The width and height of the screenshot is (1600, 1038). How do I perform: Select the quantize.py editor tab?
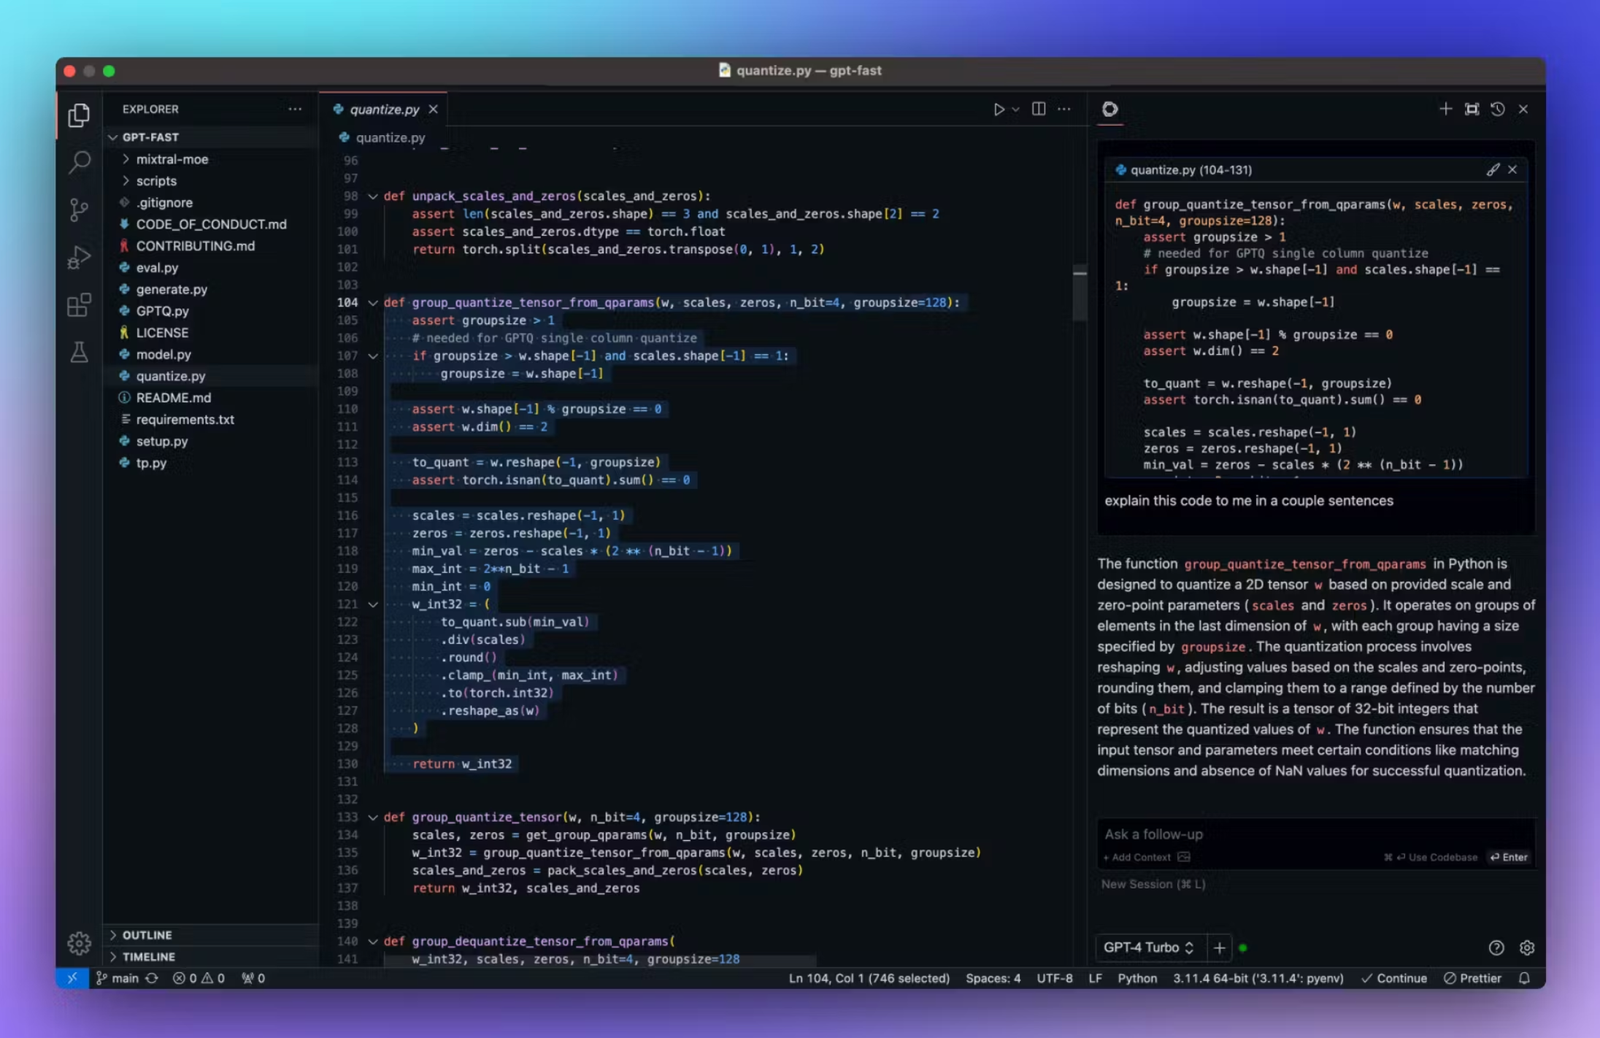click(385, 109)
